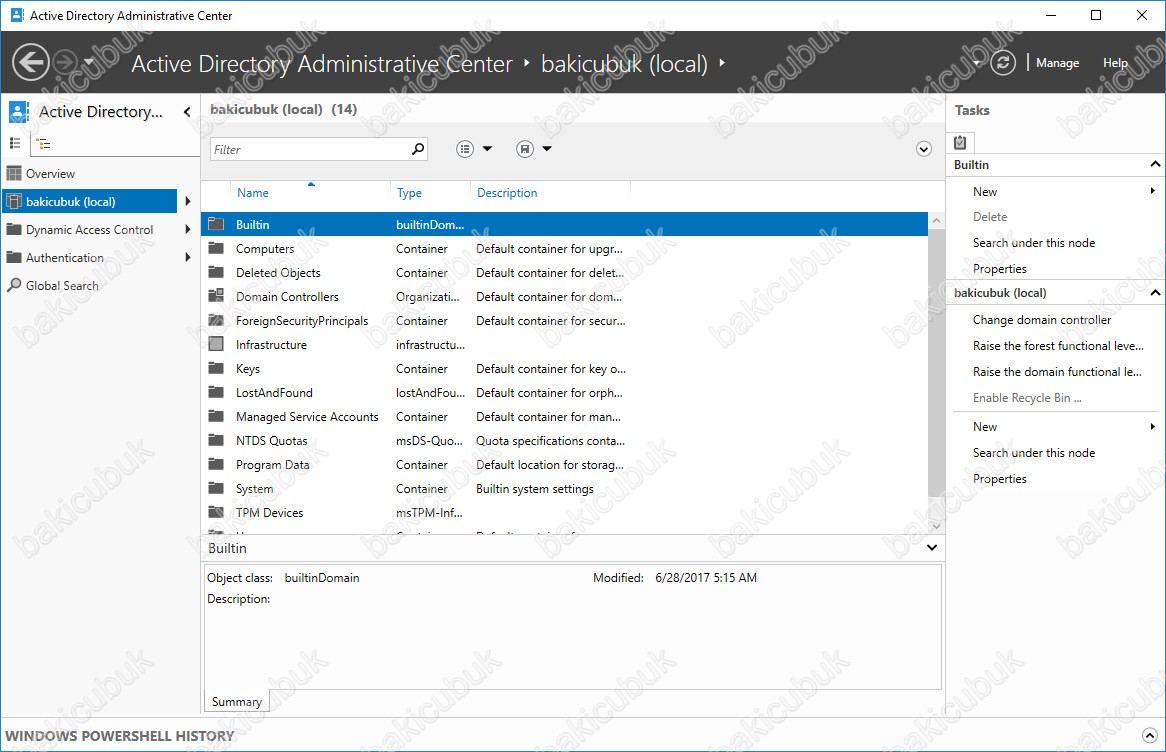Screen dimensions: 1166x752
Task: Refresh the view with the refresh icon
Action: [1002, 62]
